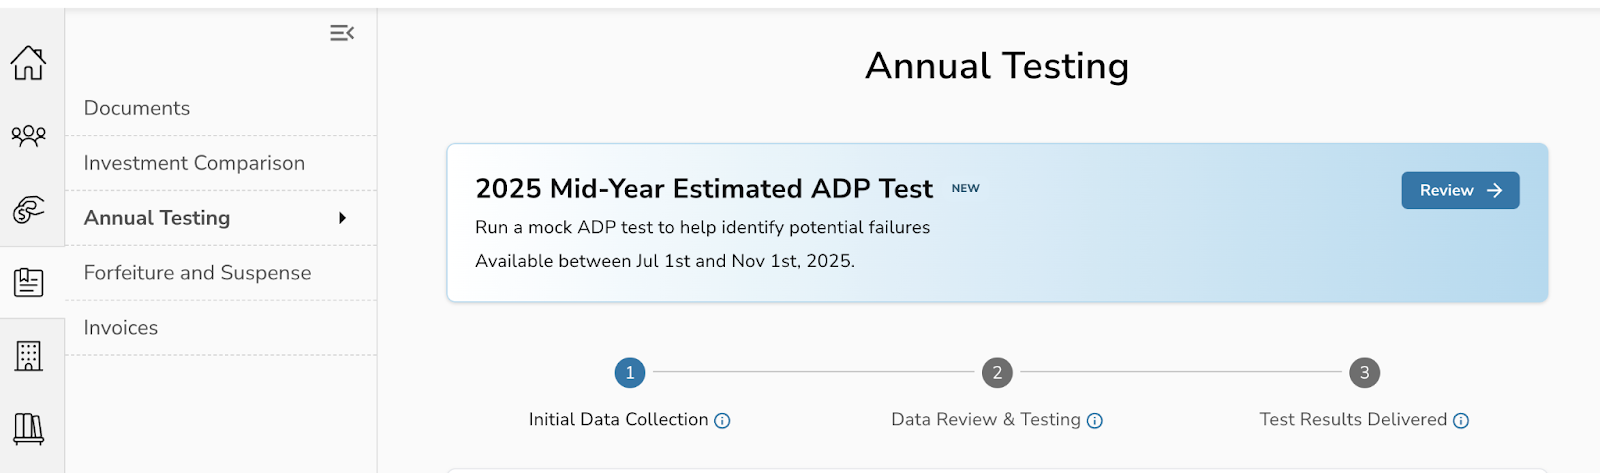Expand the Annual Testing submenu arrow
The height and width of the screenshot is (473, 1600).
342,218
